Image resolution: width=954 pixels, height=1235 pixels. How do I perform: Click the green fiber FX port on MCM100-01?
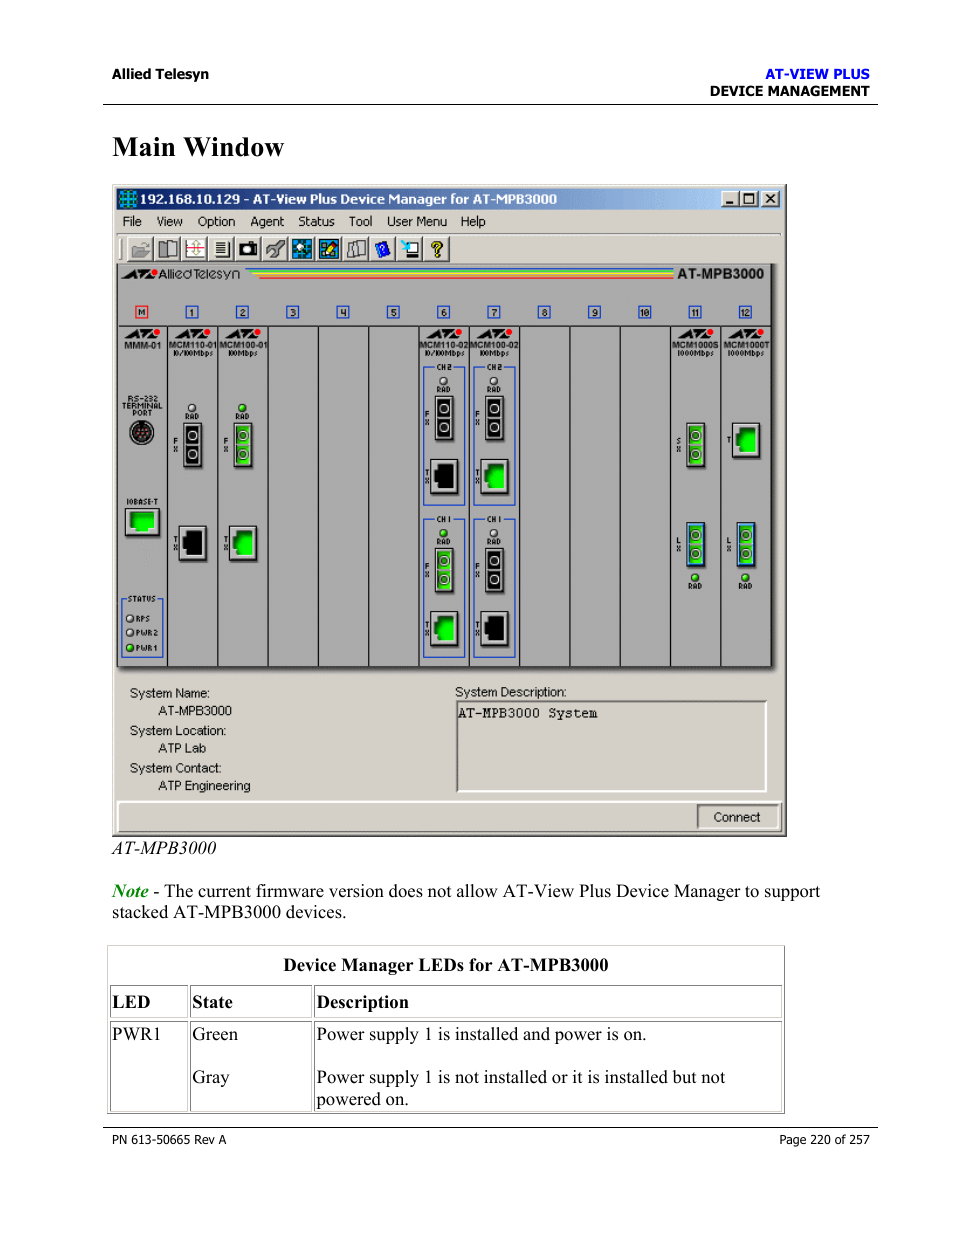(x=243, y=446)
